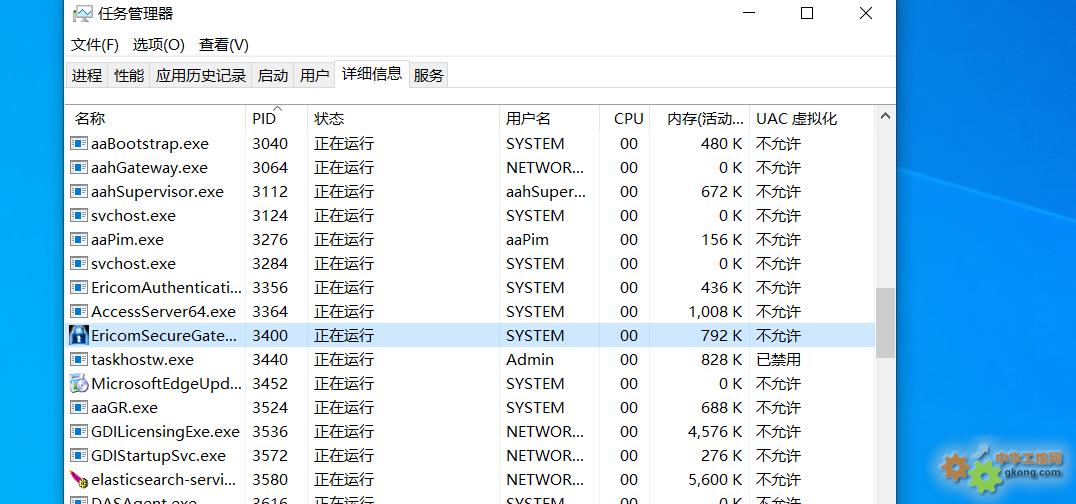This screenshot has height=504, width=1076.
Task: Select the aahSupervisor.exe process name
Action: click(157, 192)
